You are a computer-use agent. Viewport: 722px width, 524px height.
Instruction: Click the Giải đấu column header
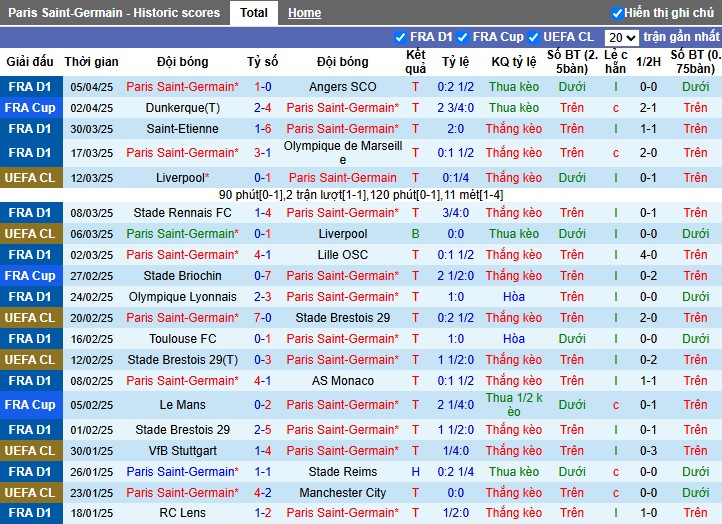tap(30, 62)
